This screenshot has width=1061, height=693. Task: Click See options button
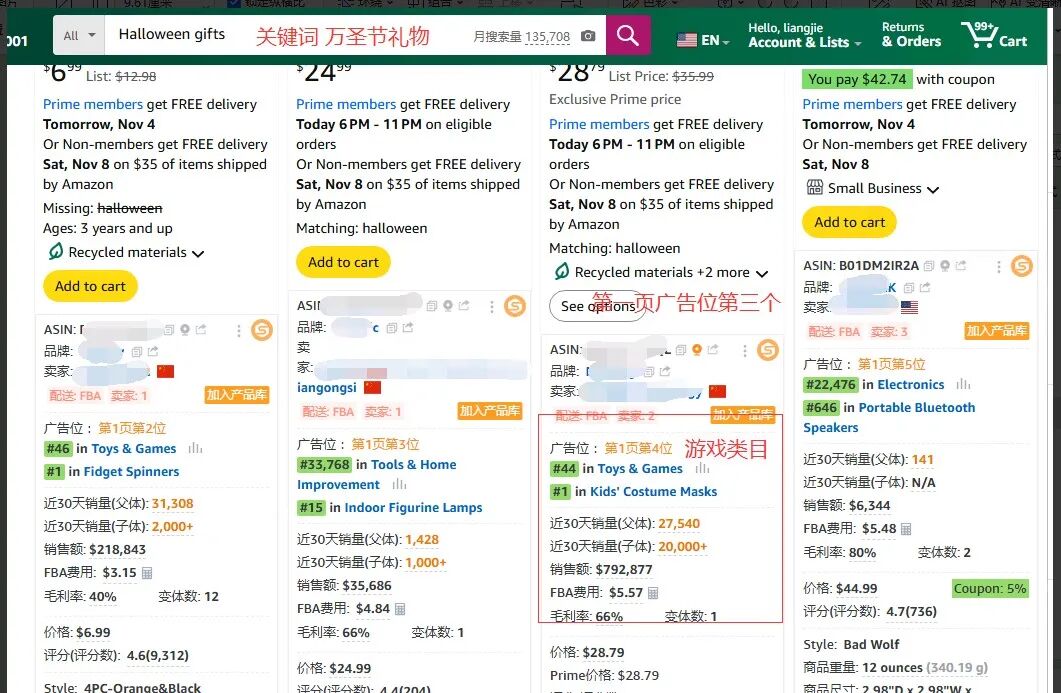click(x=597, y=306)
